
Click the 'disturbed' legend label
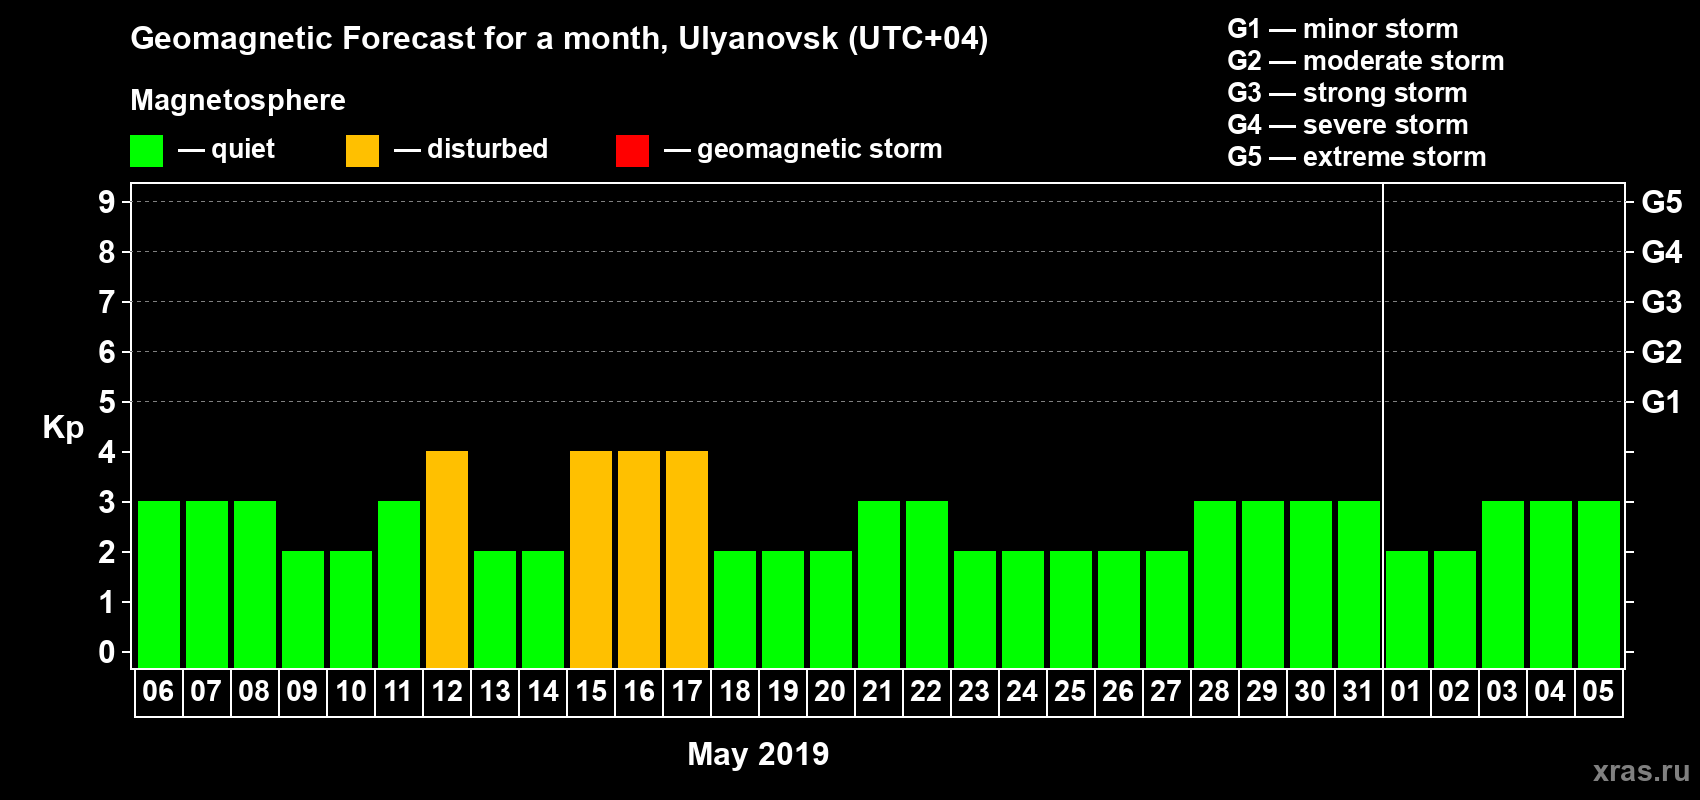(x=487, y=149)
